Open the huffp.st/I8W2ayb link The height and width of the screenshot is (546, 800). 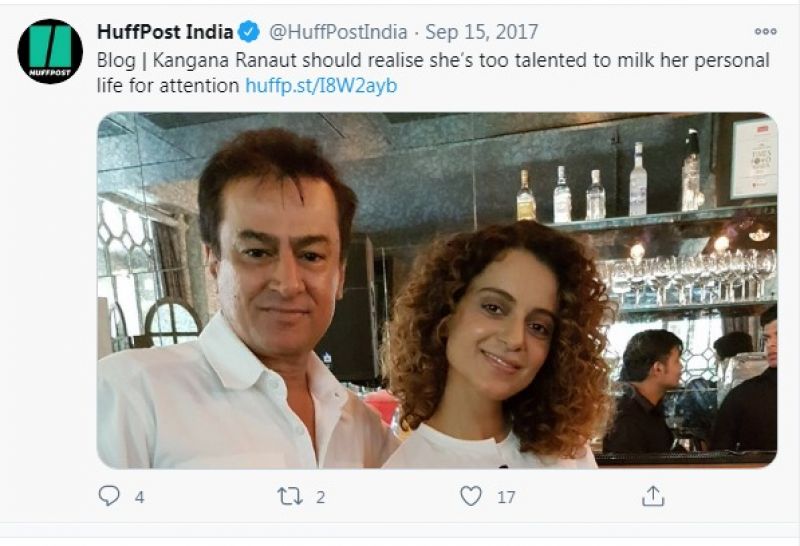click(321, 86)
